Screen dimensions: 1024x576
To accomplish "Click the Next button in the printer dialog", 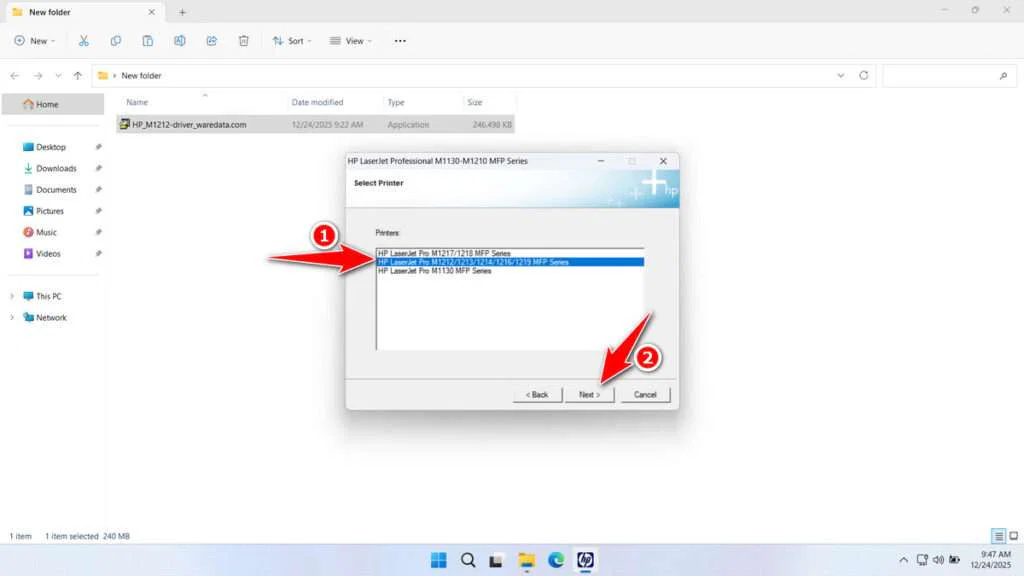I will pyautogui.click(x=590, y=394).
